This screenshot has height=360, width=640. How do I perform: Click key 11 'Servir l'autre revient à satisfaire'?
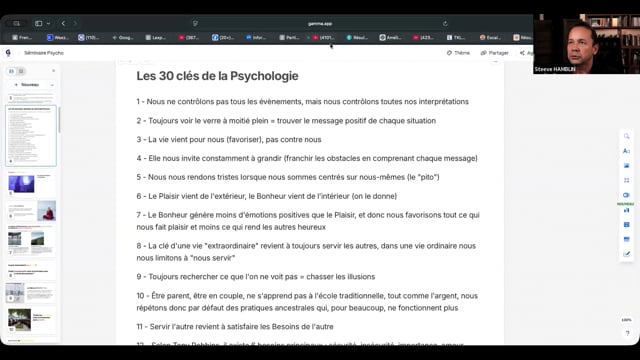tap(235, 327)
